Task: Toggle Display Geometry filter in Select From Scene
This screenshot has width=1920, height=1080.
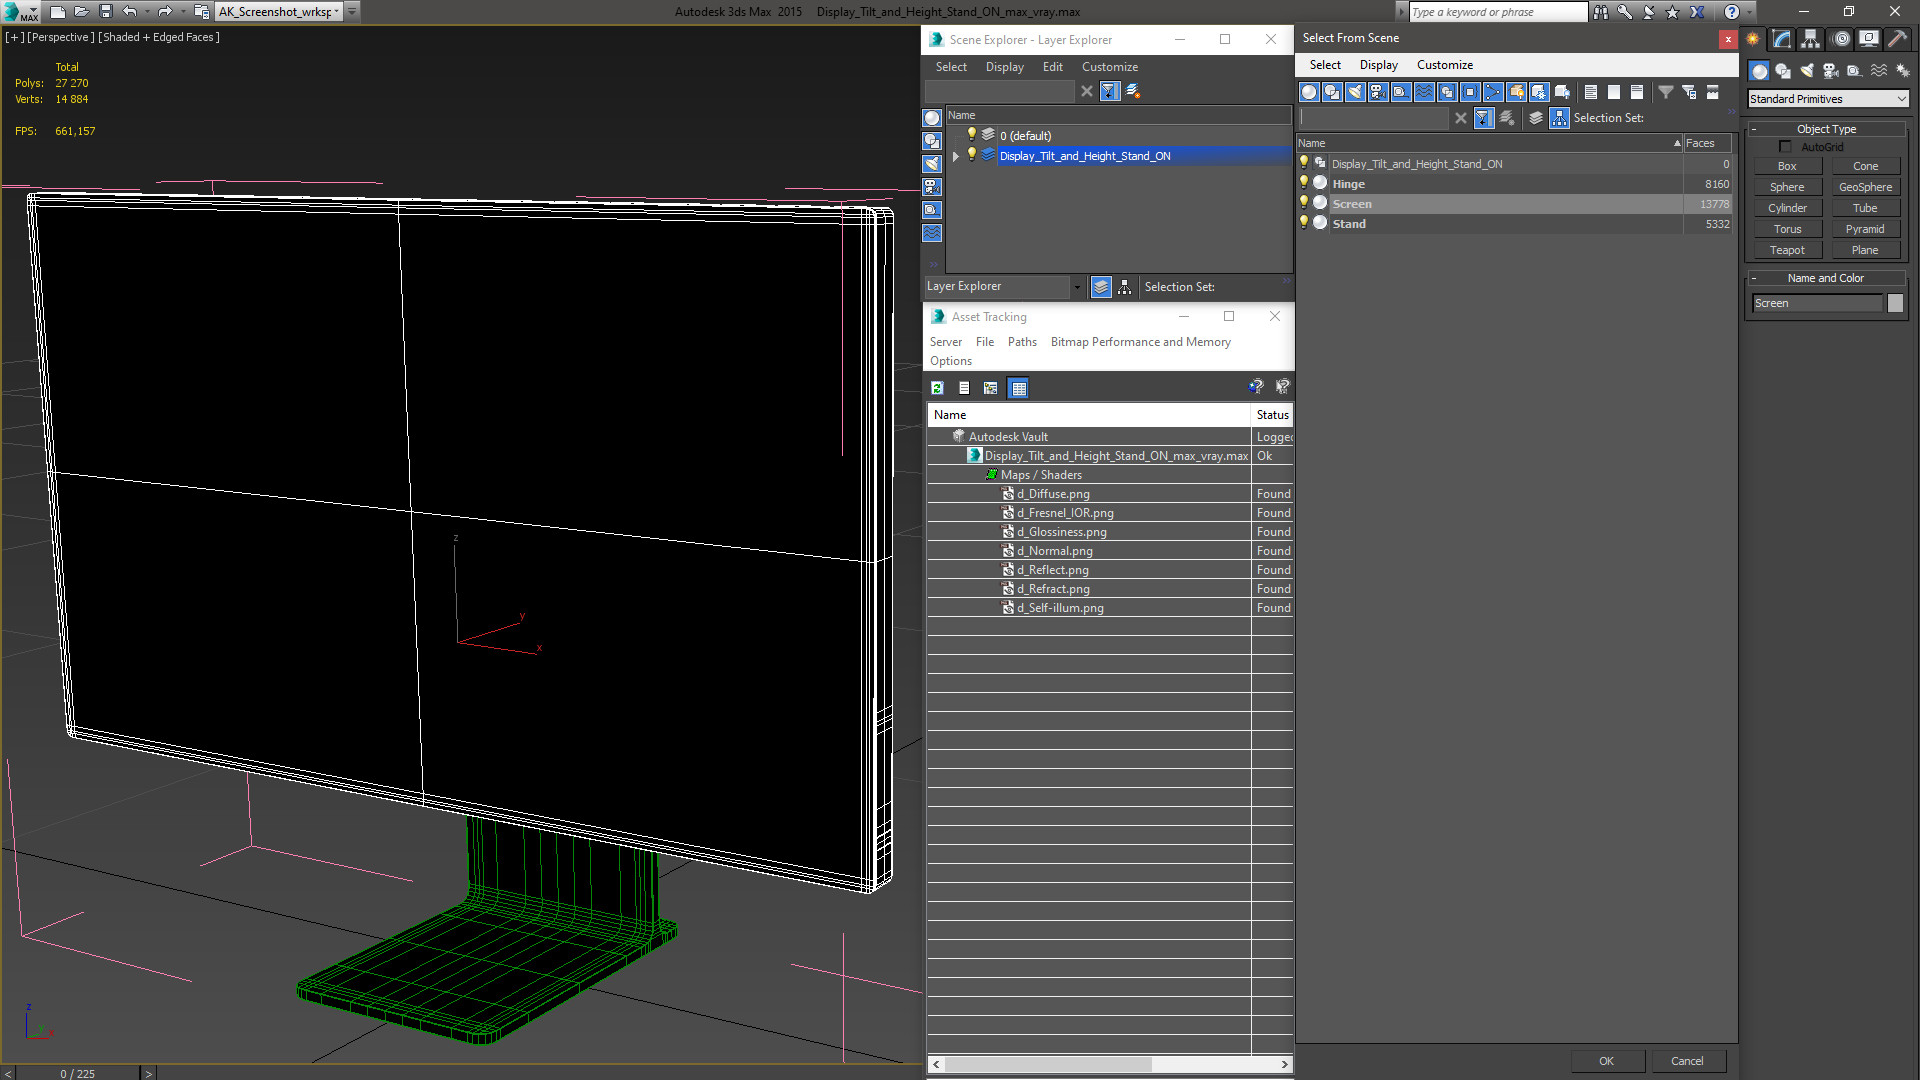Action: click(x=1309, y=92)
